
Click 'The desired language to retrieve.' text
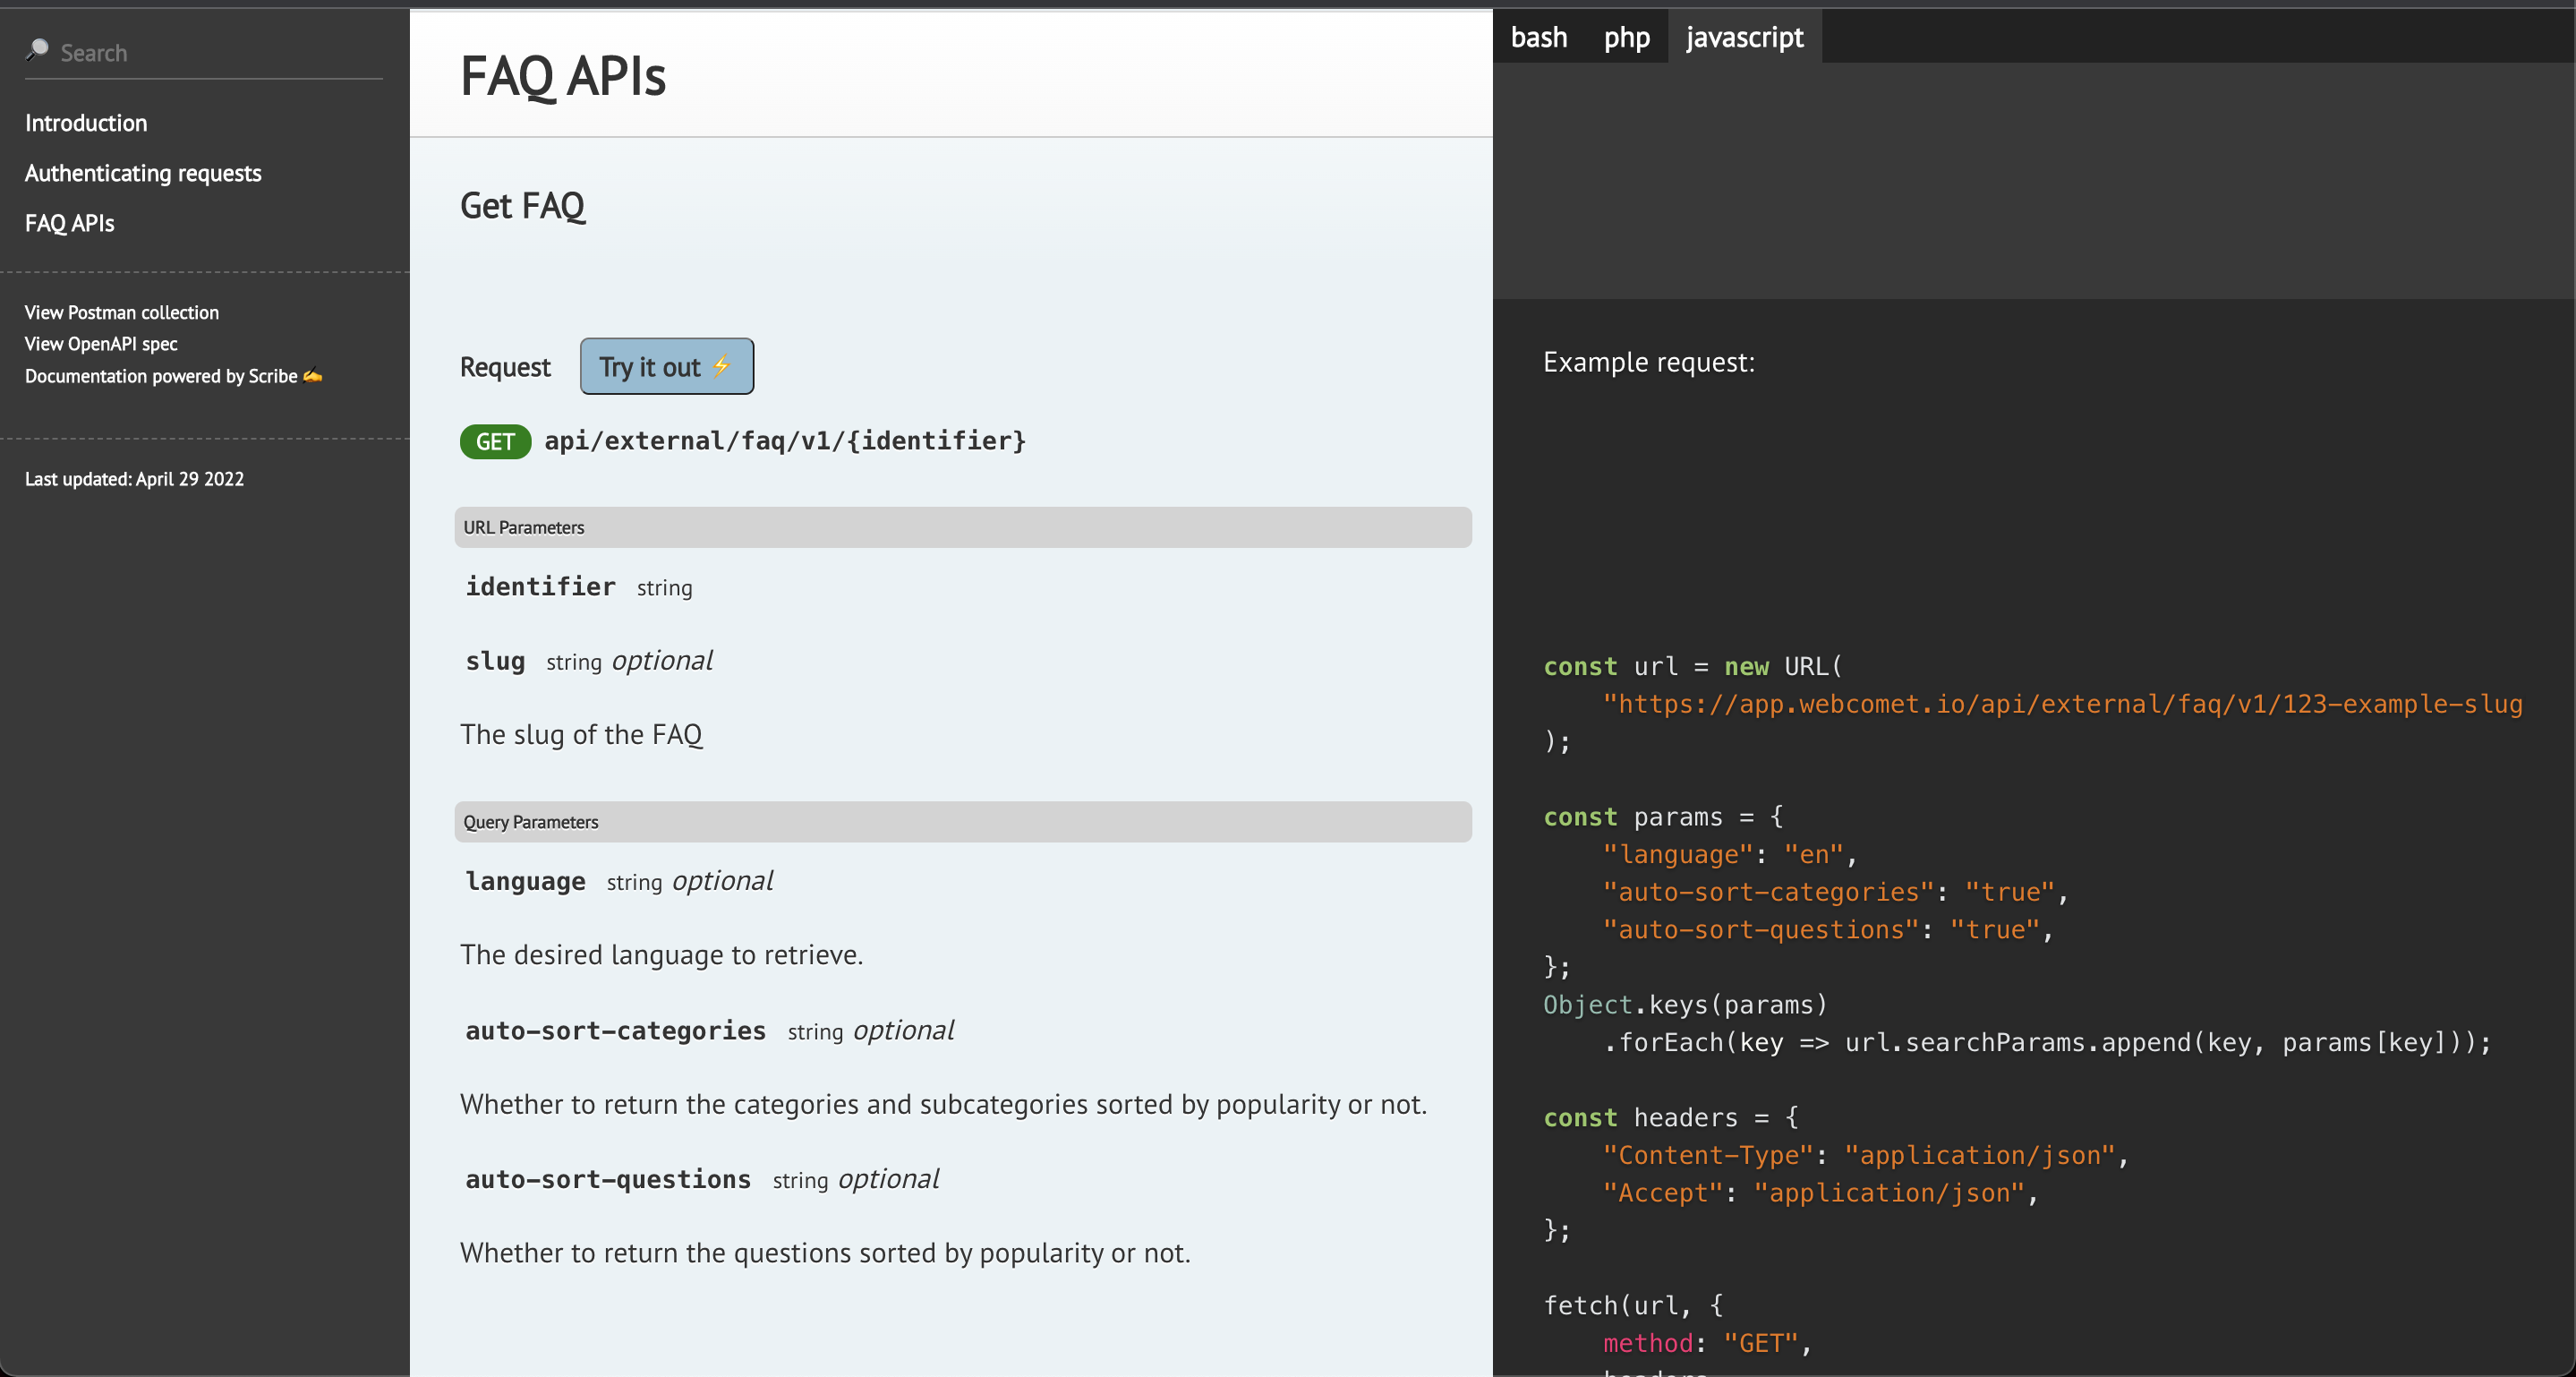661,954
